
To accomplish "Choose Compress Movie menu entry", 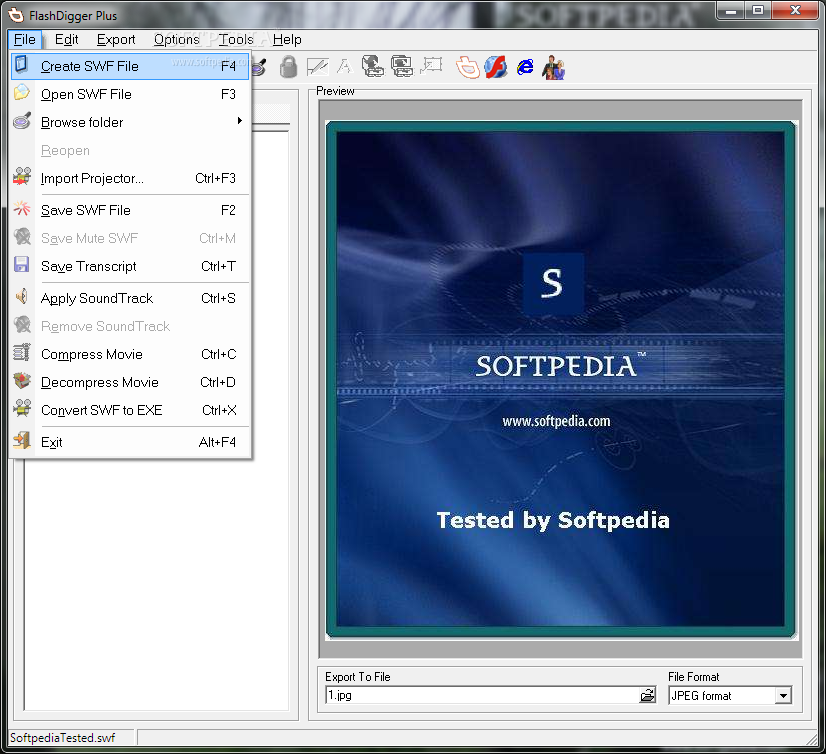I will click(130, 354).
